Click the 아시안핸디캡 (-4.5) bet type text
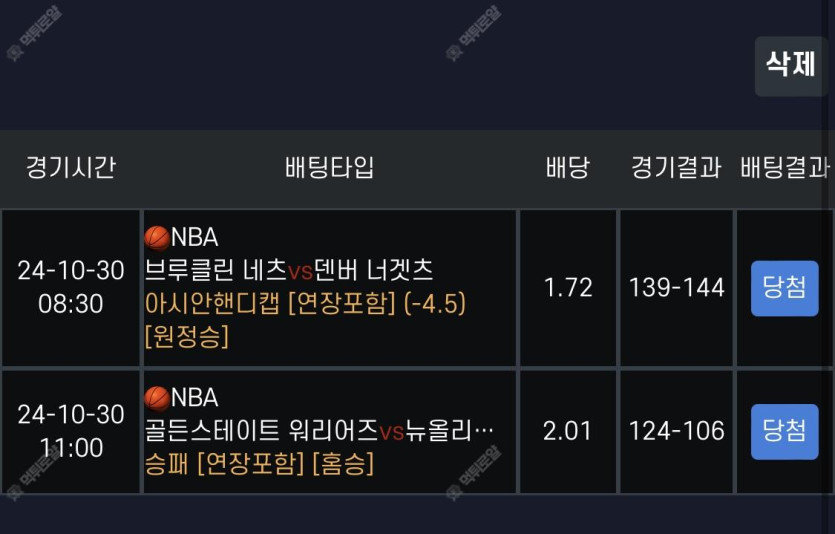835x534 pixels. click(x=306, y=303)
